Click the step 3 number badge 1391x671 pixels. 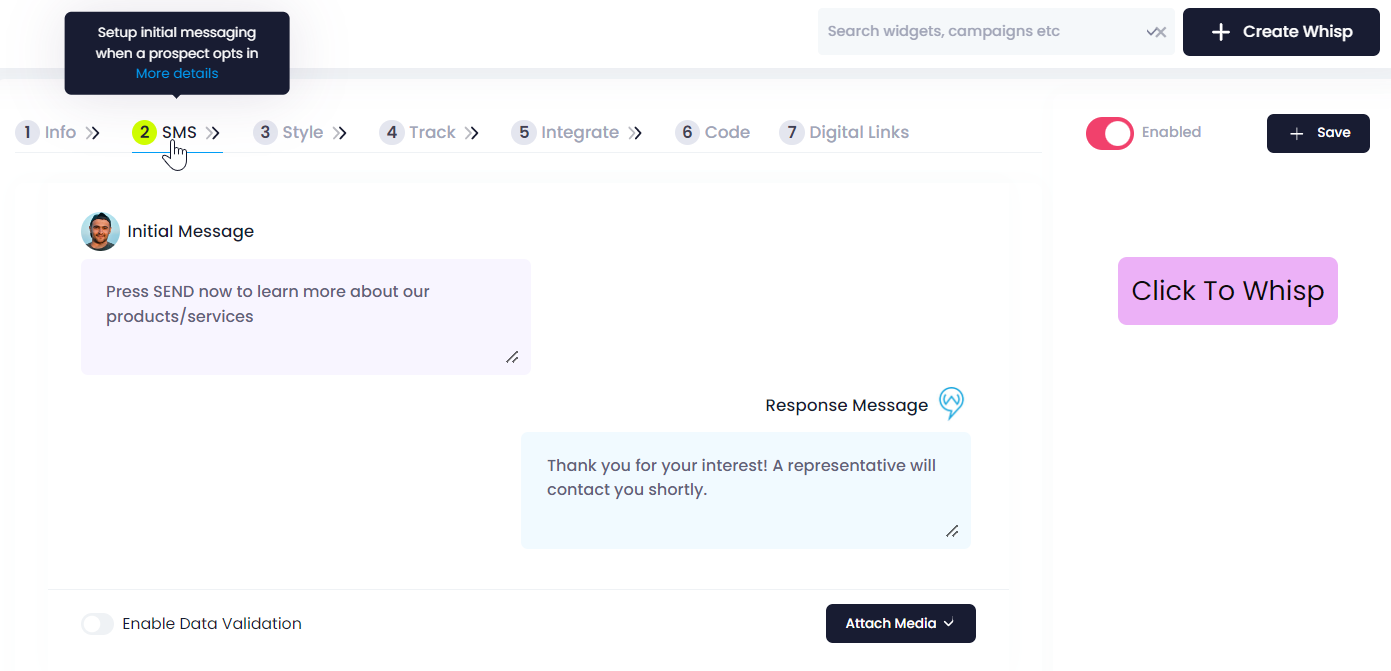pos(265,132)
